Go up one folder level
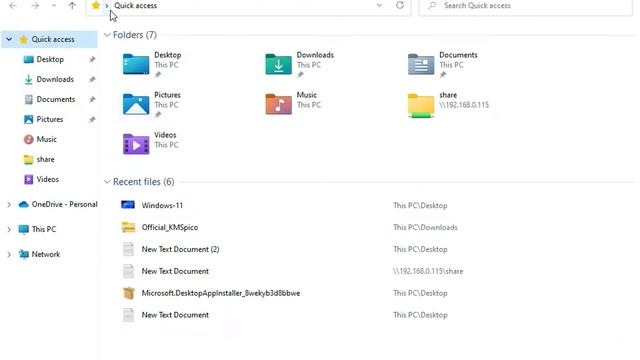640x360 pixels. click(x=72, y=6)
